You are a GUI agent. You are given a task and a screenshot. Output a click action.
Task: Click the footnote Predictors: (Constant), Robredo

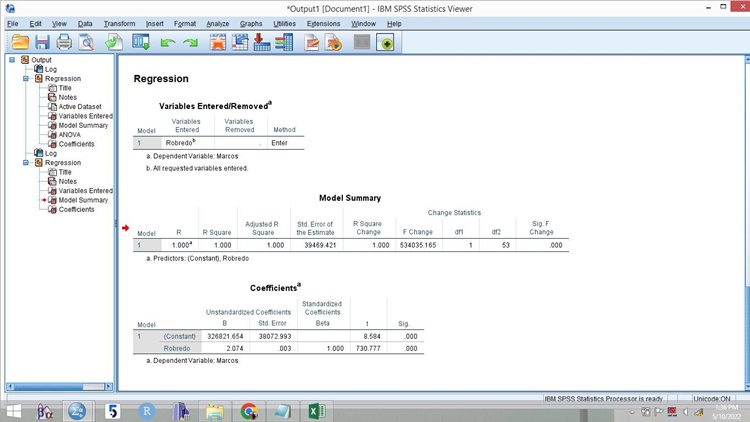click(x=198, y=258)
